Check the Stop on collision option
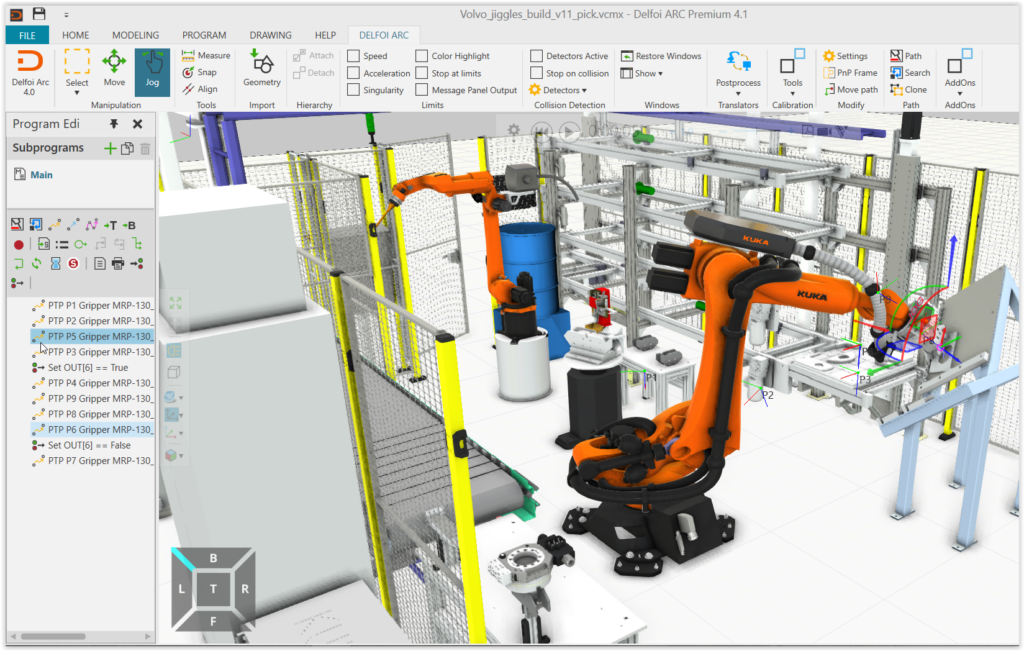Screen dimensions: 1024x651 (537, 74)
